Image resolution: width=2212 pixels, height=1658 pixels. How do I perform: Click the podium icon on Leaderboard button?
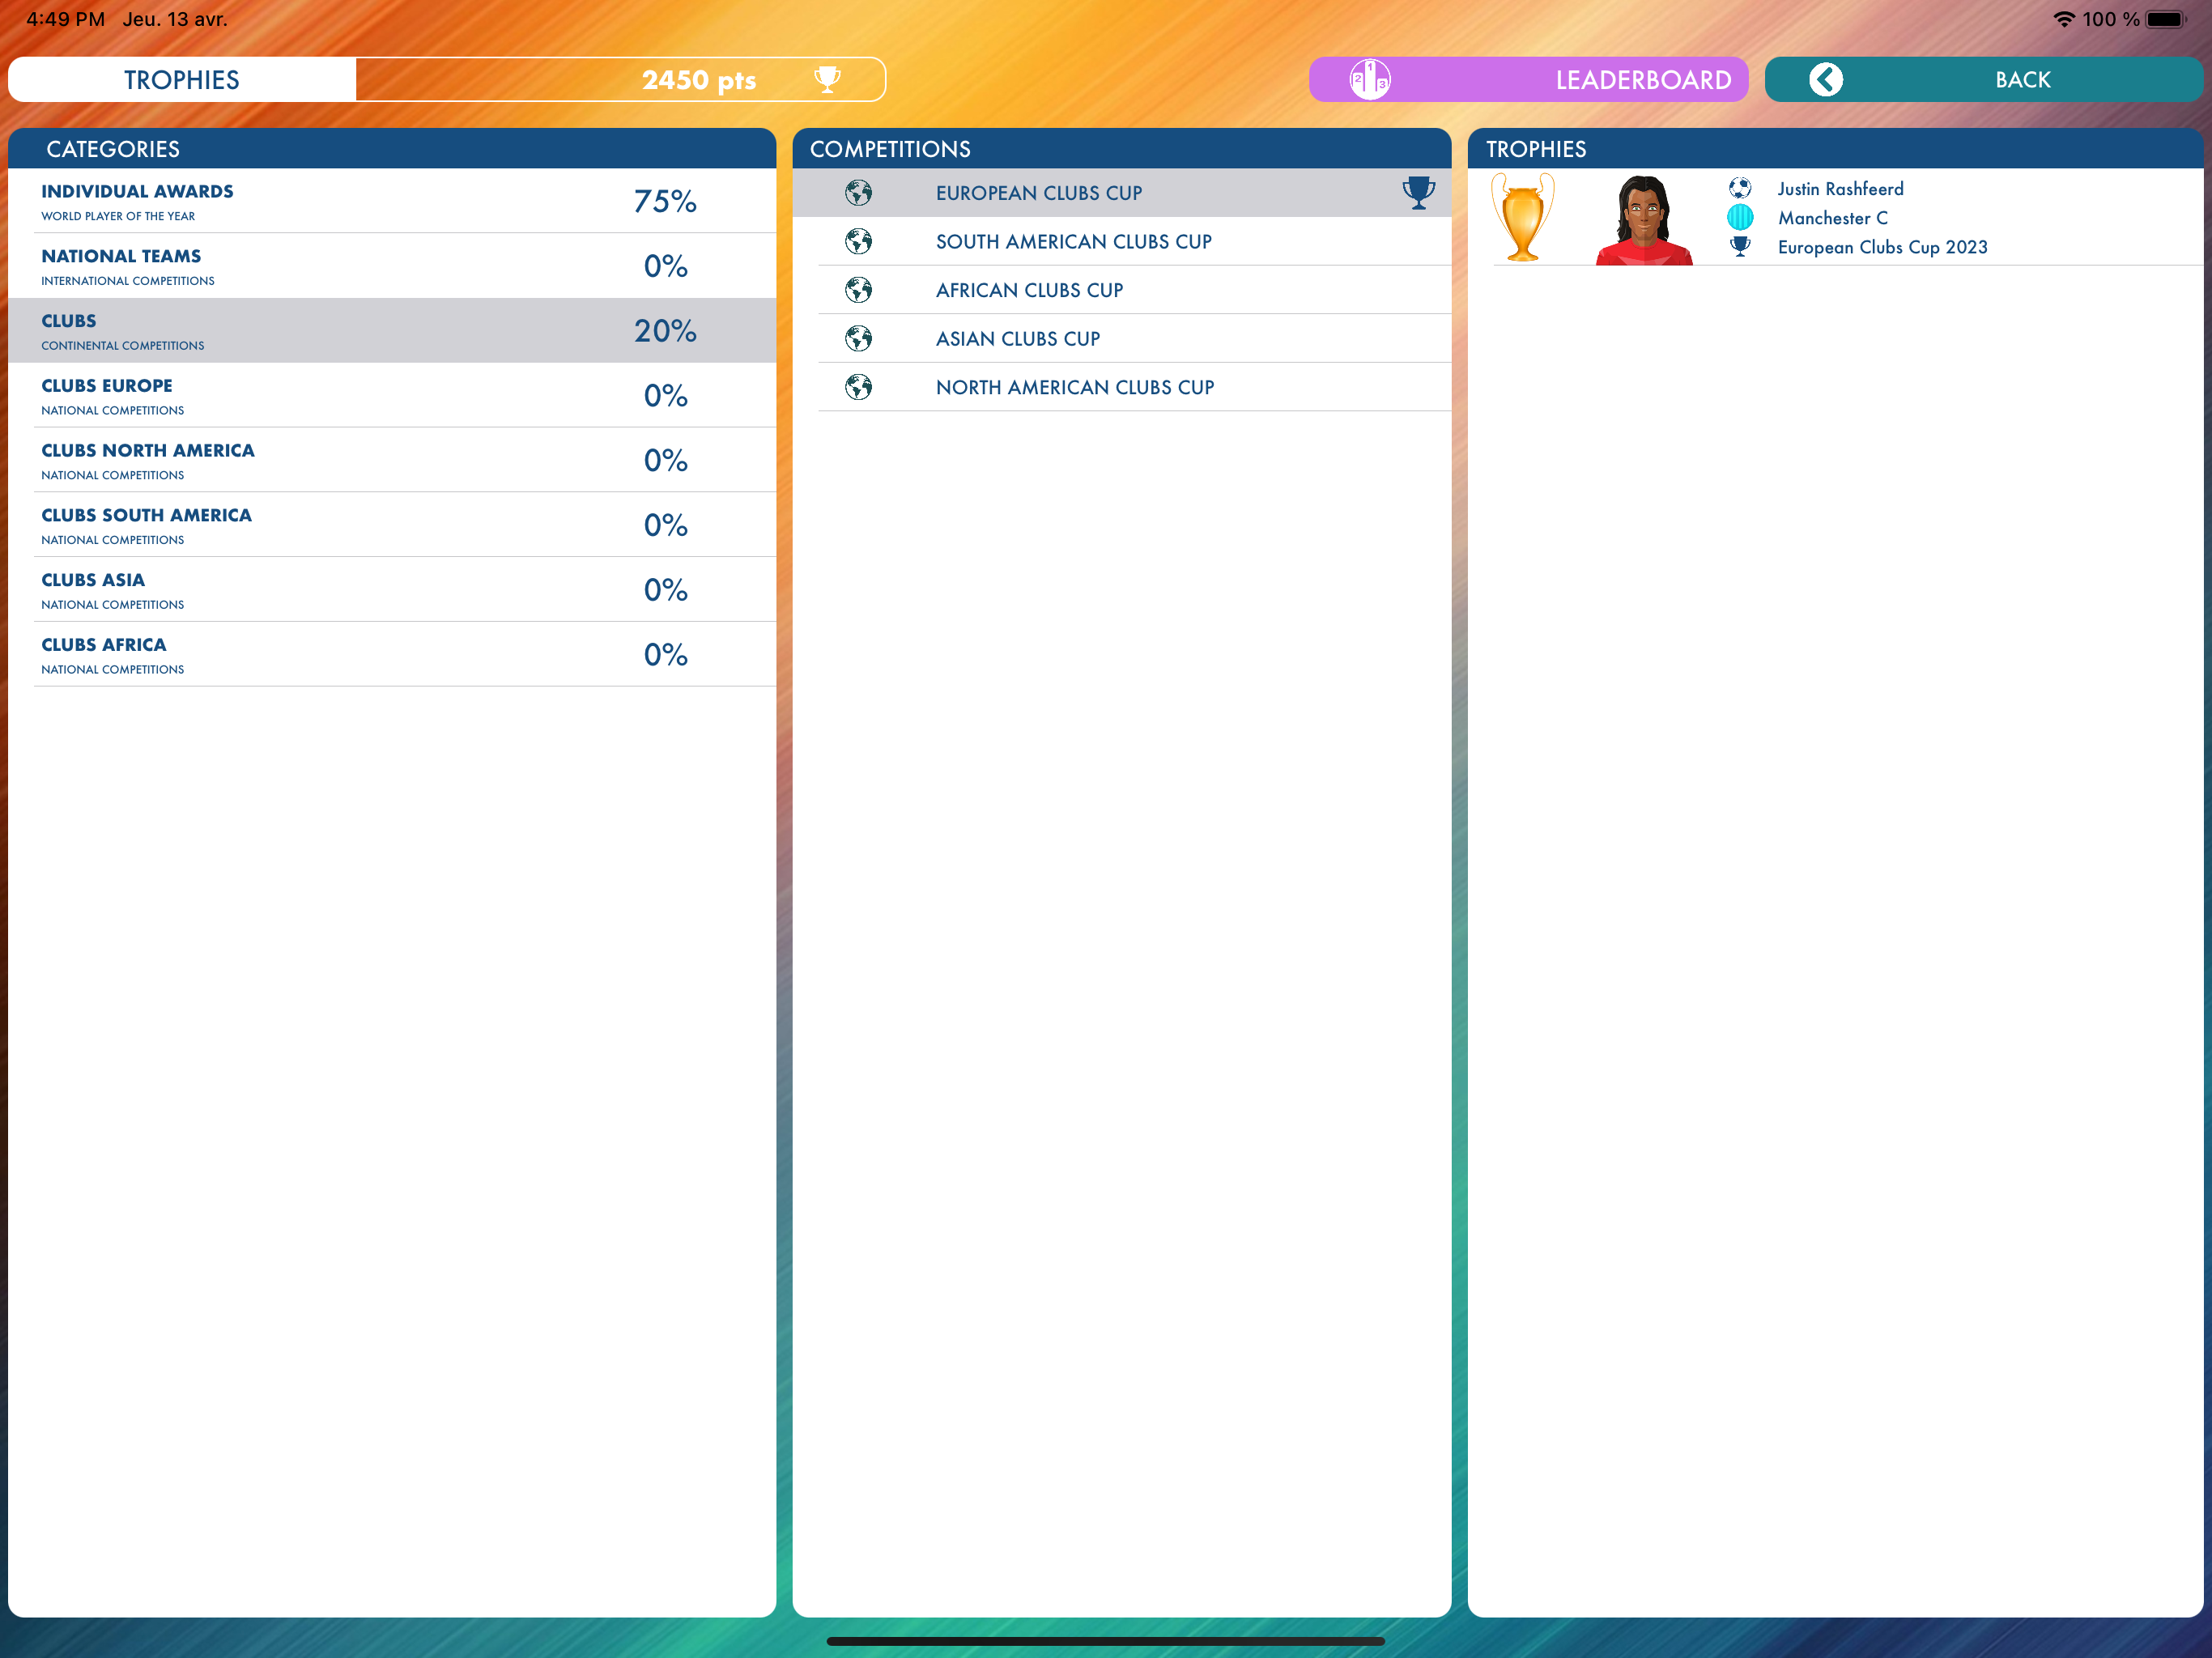(1370, 79)
